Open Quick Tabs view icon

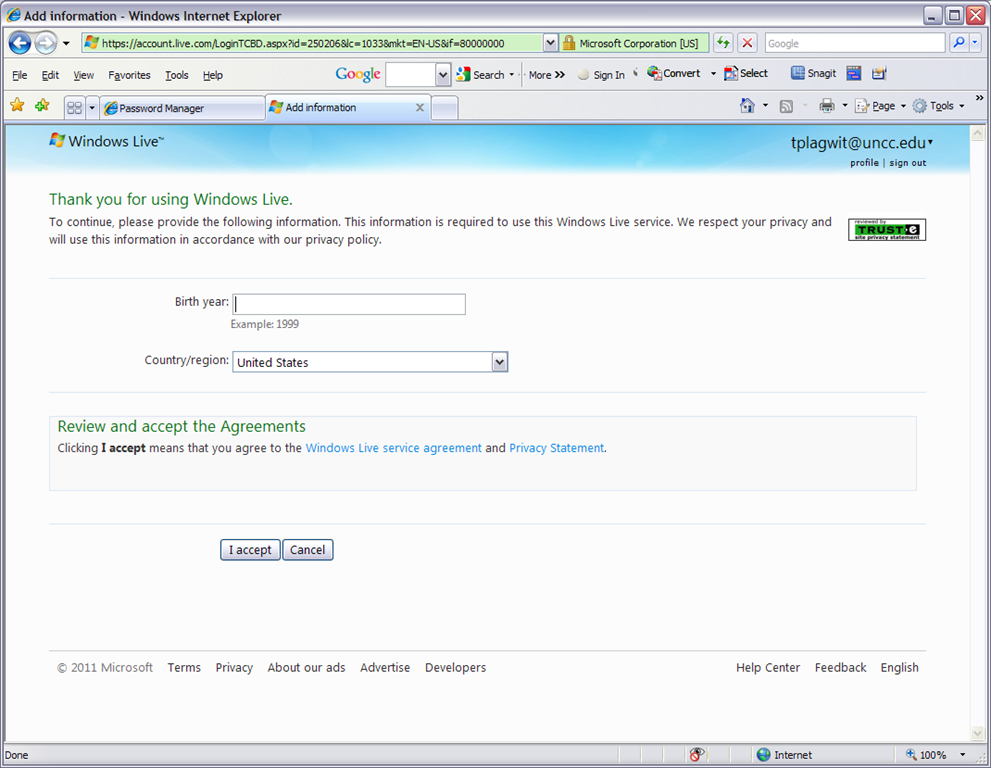(x=74, y=108)
